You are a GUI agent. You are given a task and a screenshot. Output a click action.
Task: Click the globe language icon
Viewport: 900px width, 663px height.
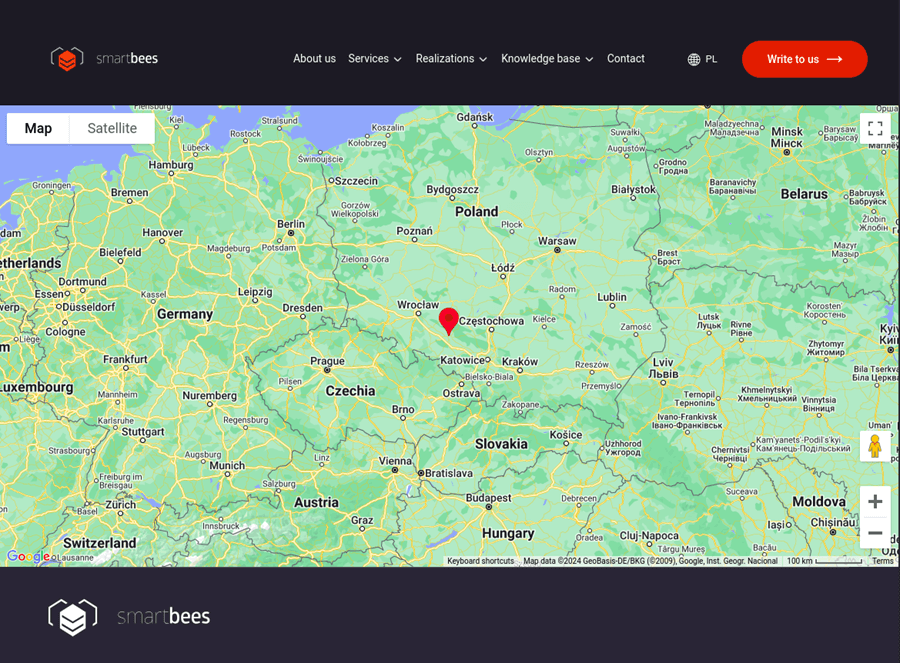point(694,59)
